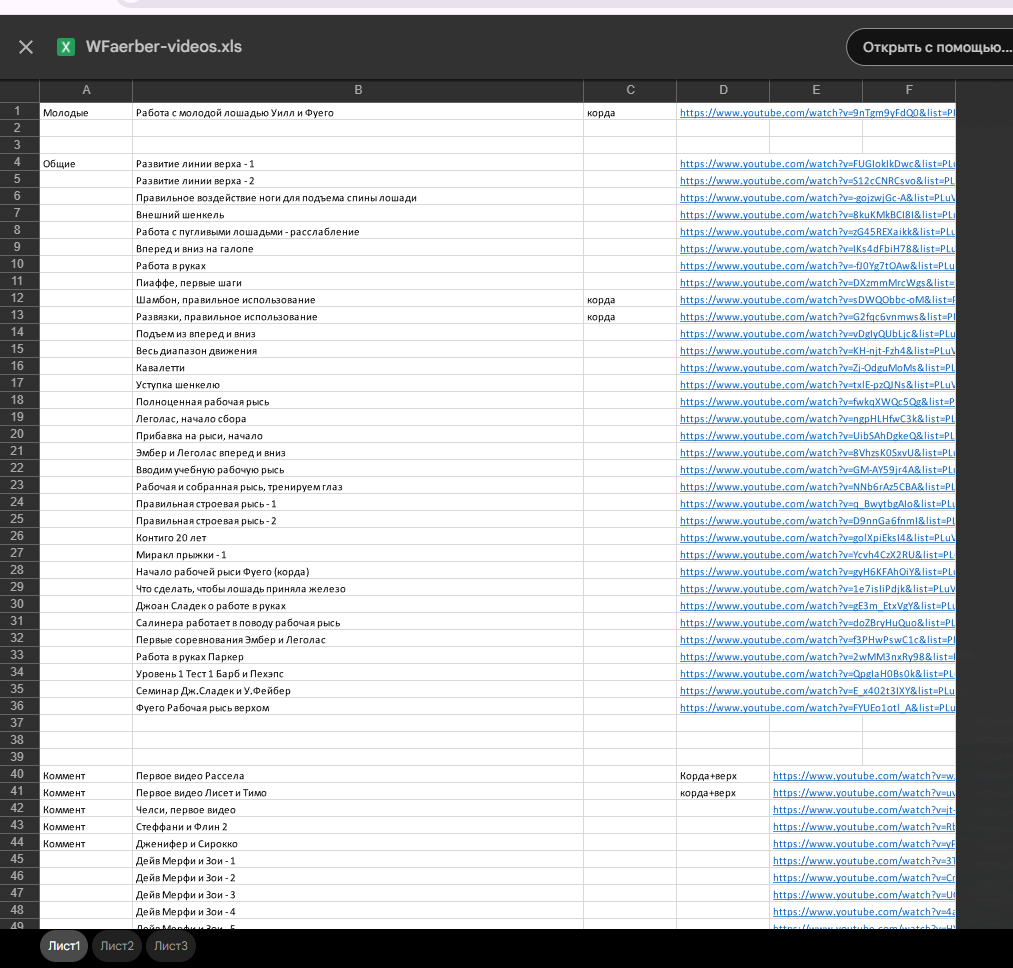Open YouTube link for 'Дженифер и Сирокко'
This screenshot has height=968, width=1013.
point(864,844)
